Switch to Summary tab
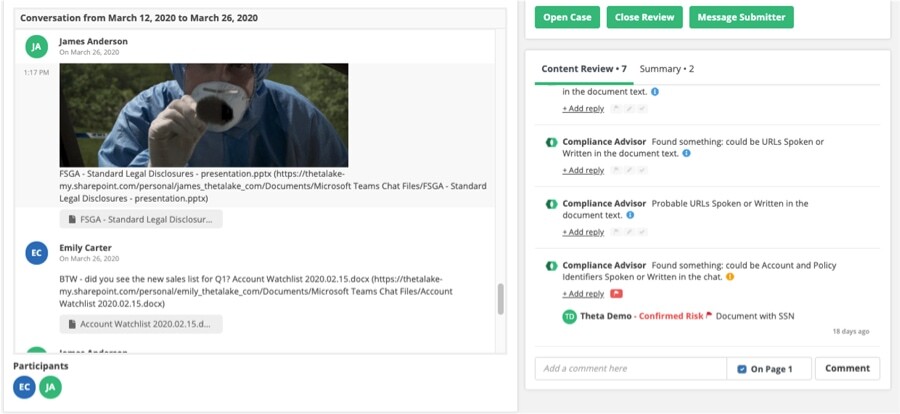900x414 pixels. tap(667, 69)
